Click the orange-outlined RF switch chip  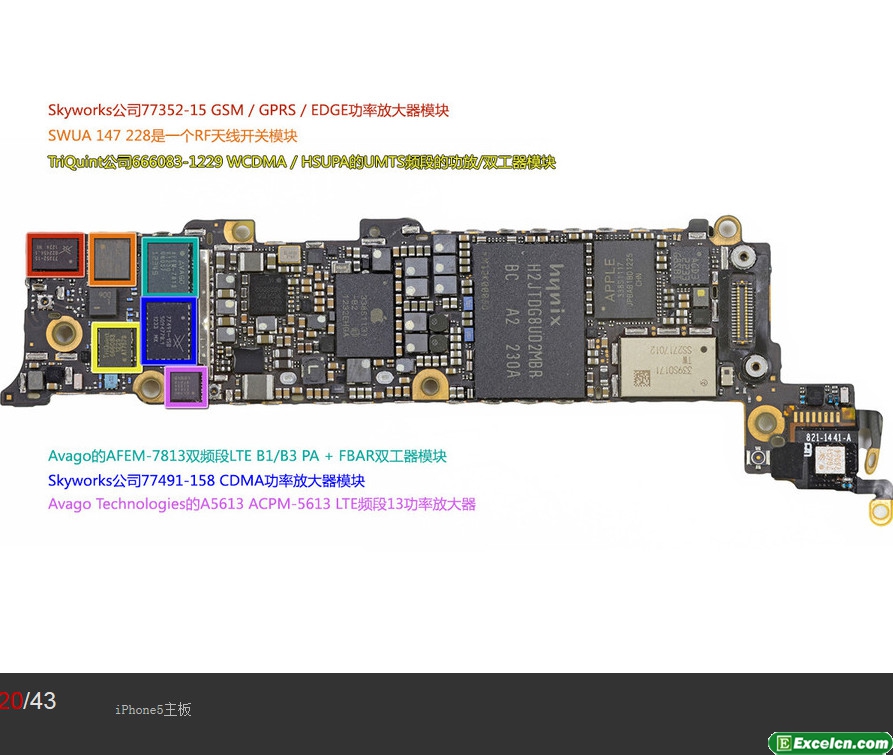pos(111,259)
